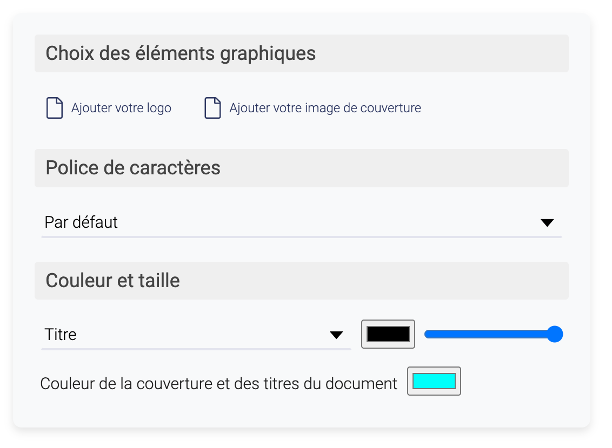The image size is (612, 448).
Task: Click the 'Choix des éléments graphiques' header
Action: pyautogui.click(x=181, y=53)
